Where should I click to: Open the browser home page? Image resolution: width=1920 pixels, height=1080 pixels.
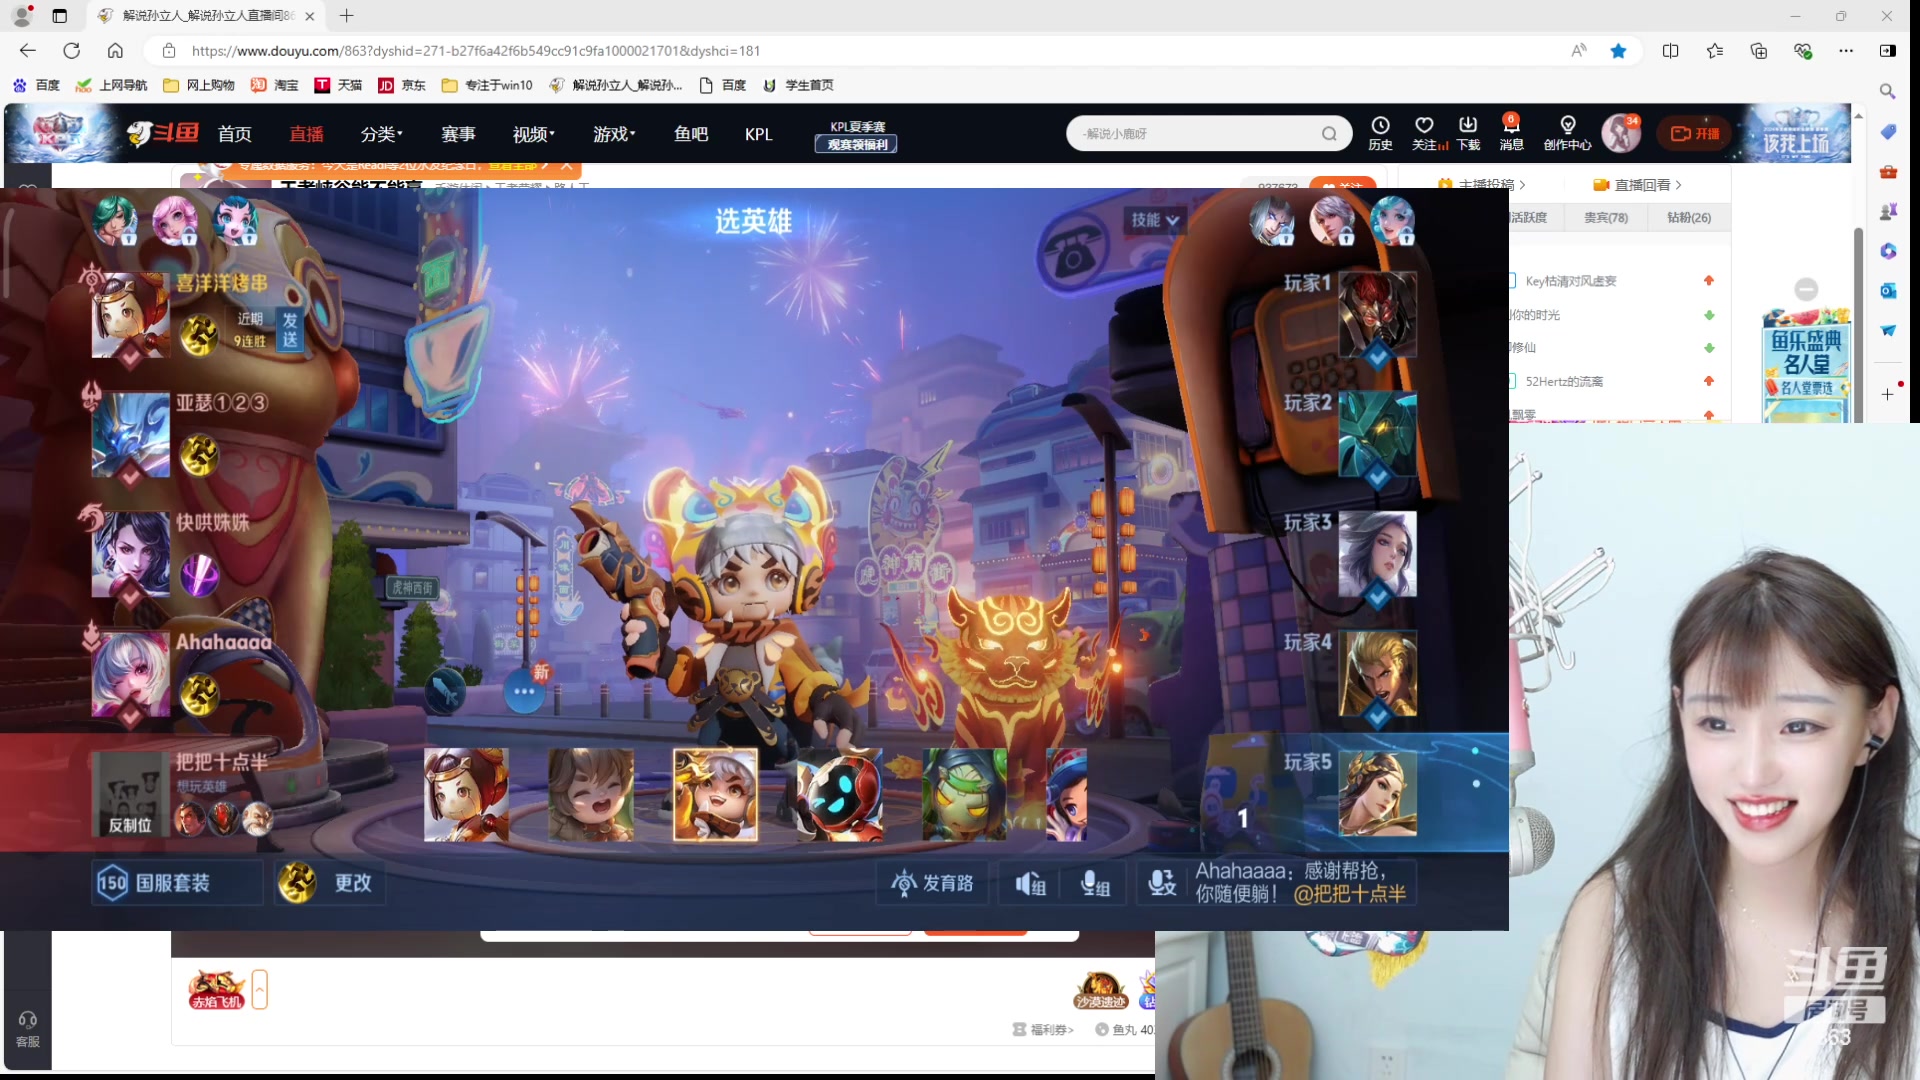point(115,51)
